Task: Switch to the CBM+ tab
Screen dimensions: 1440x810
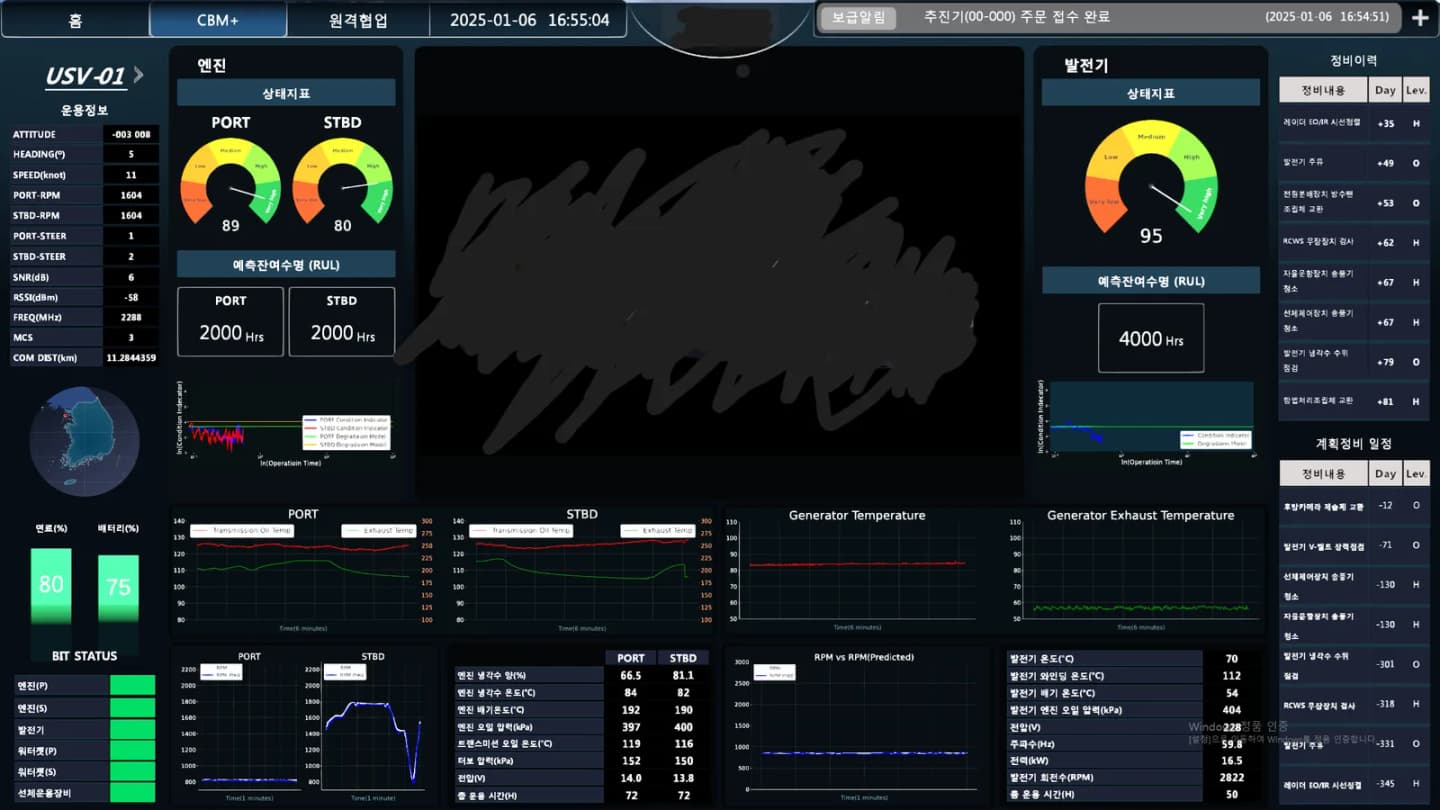Action: click(218, 20)
